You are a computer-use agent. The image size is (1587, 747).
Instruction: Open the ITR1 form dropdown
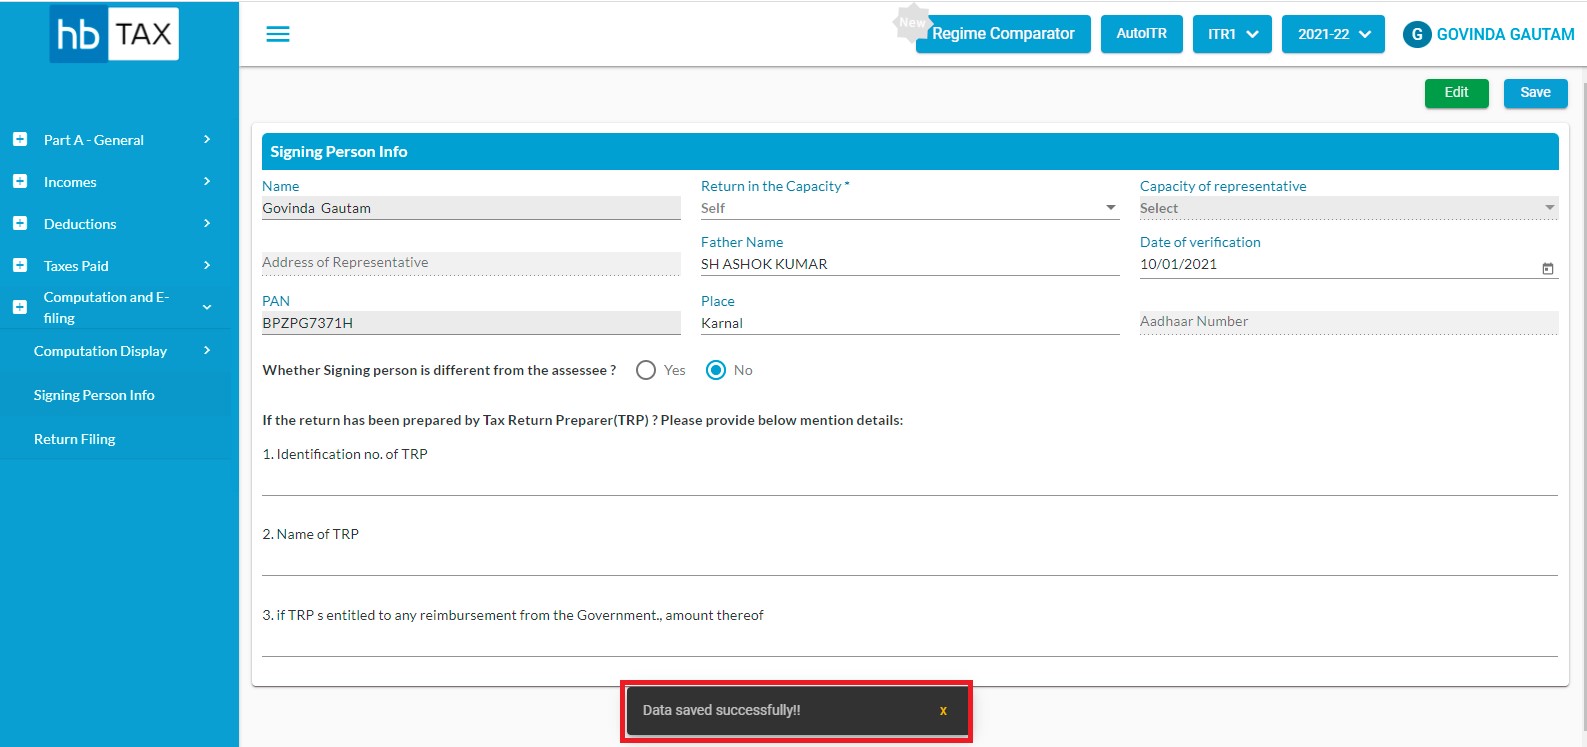point(1232,34)
